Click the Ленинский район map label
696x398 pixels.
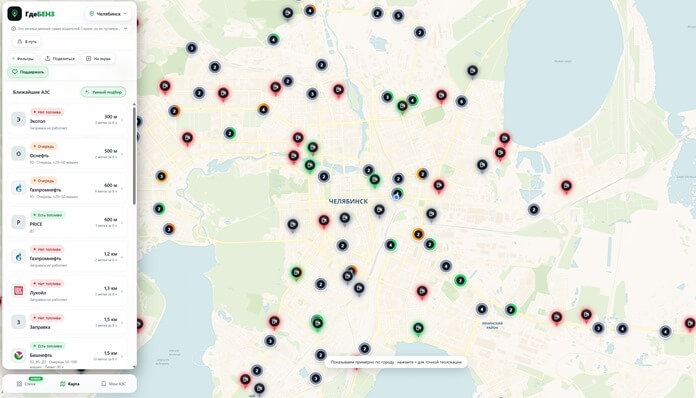492,325
